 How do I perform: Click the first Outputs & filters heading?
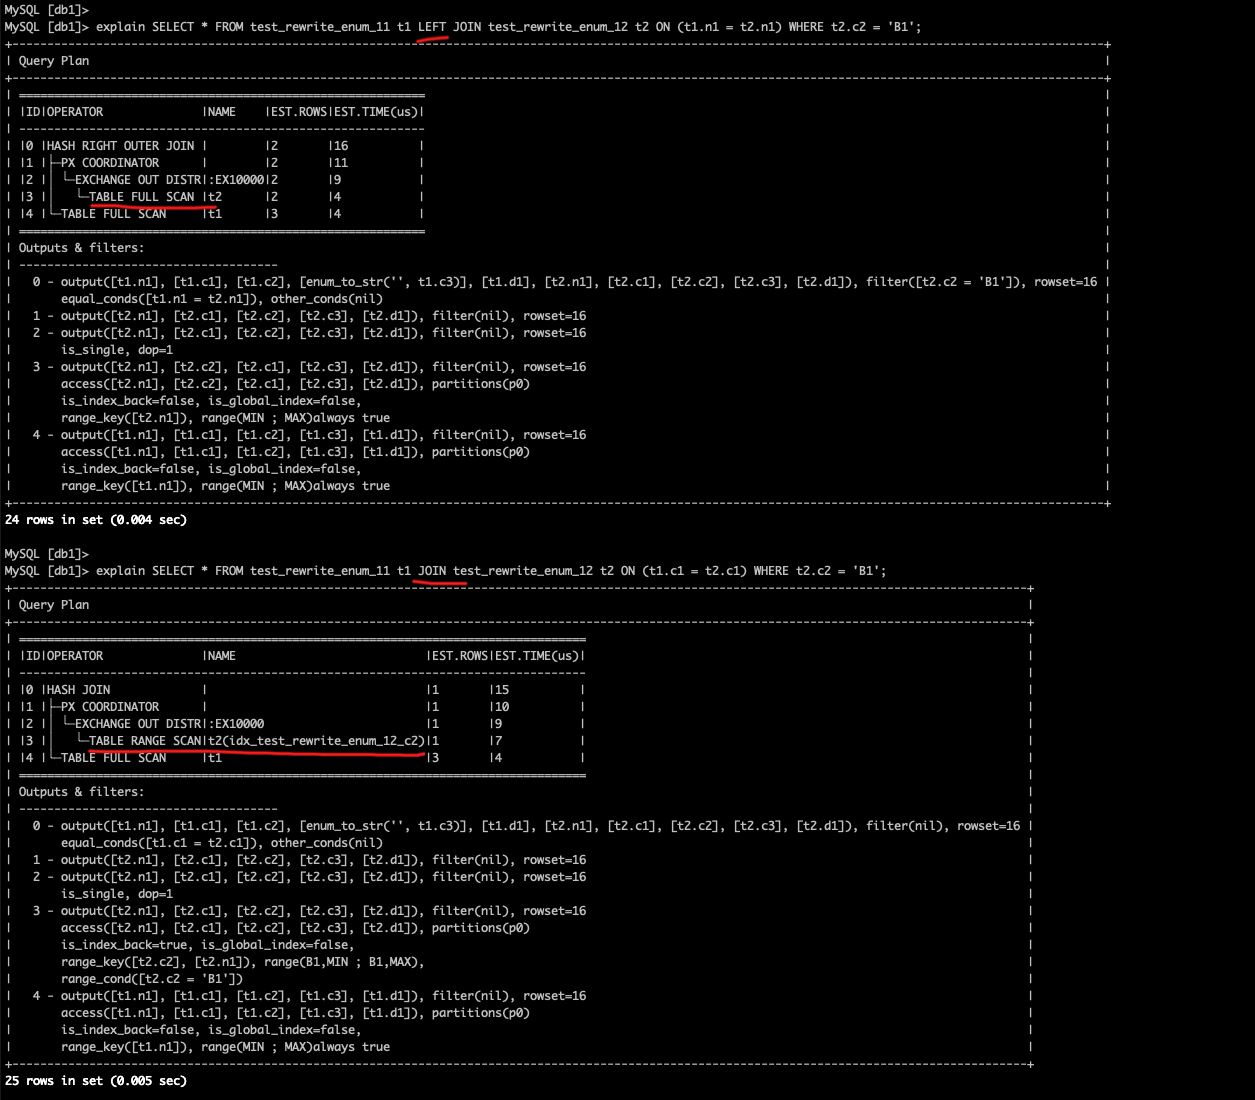tap(81, 248)
